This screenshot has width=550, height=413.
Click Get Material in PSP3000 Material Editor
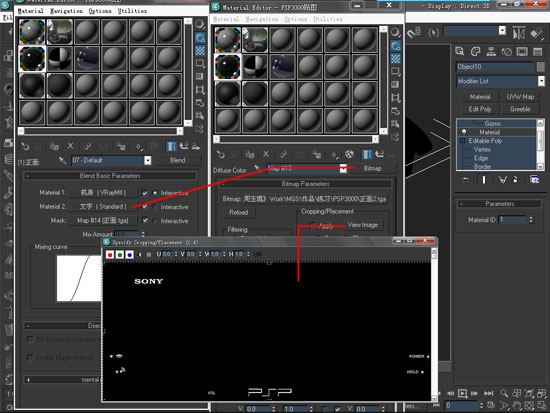pyautogui.click(x=220, y=154)
